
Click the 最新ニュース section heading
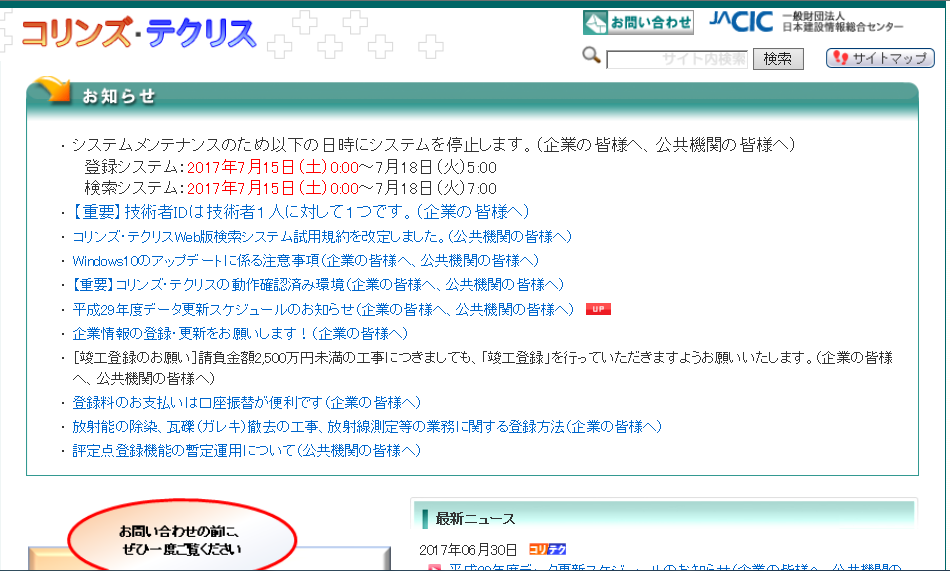click(x=475, y=519)
